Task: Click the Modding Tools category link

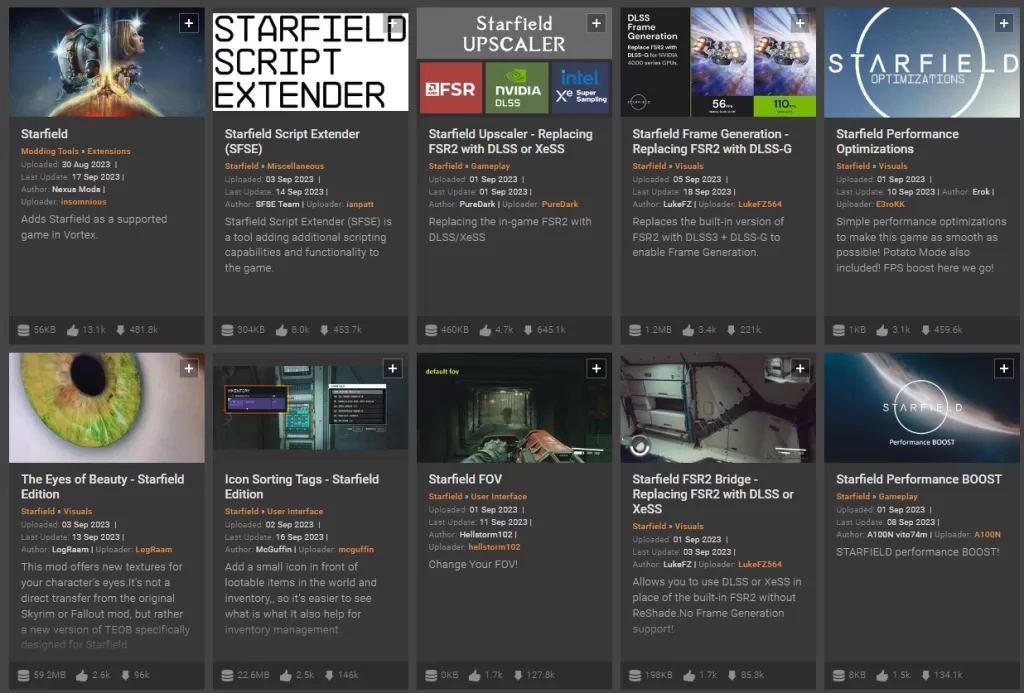Action: point(50,151)
